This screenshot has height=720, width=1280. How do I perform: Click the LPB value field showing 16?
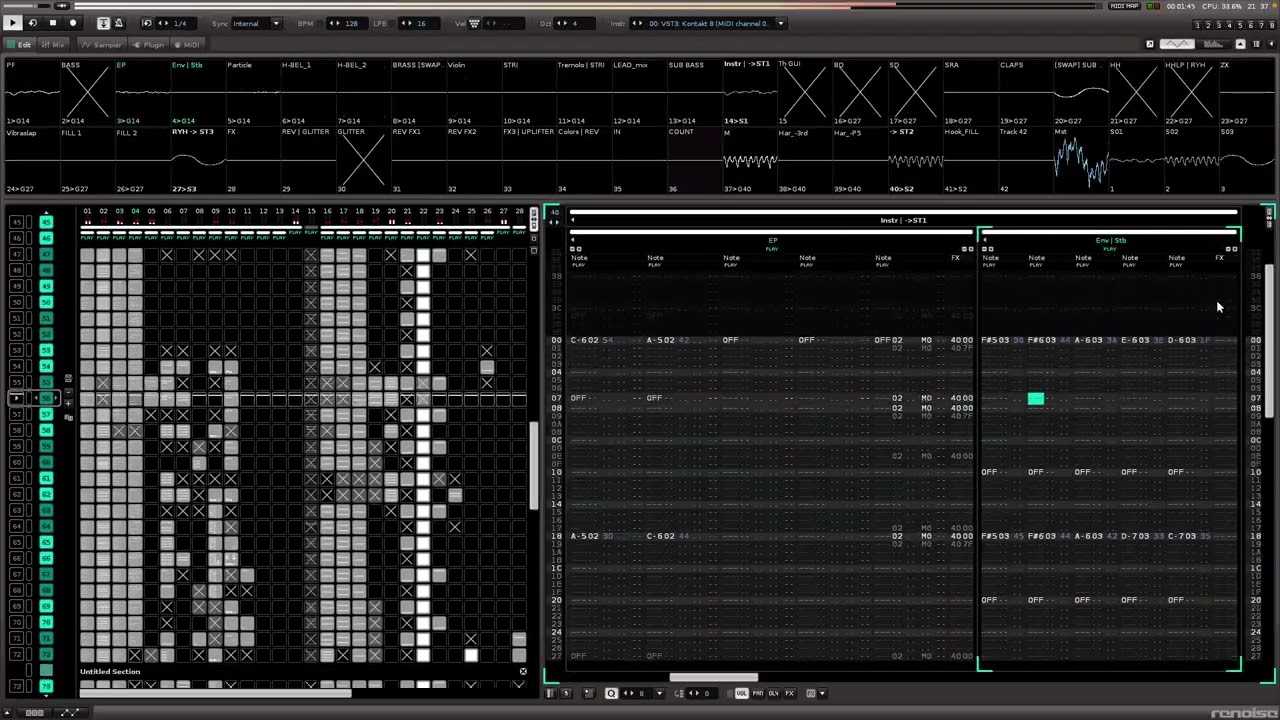tap(421, 23)
